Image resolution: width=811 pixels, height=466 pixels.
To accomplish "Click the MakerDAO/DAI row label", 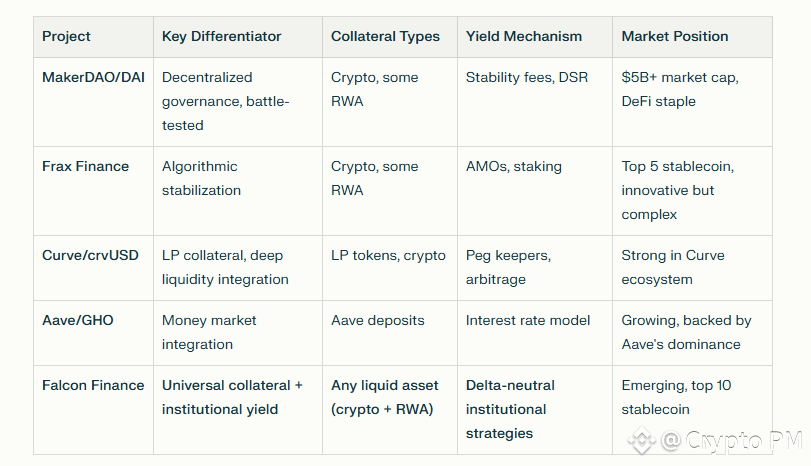I will coord(91,77).
